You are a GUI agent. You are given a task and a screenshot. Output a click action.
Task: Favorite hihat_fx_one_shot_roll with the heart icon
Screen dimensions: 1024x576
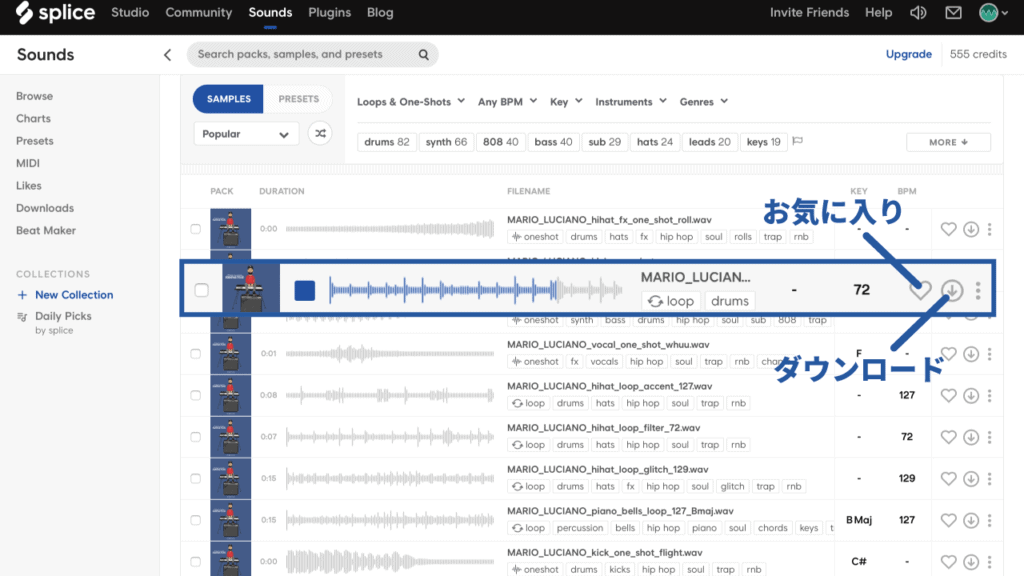coord(947,229)
